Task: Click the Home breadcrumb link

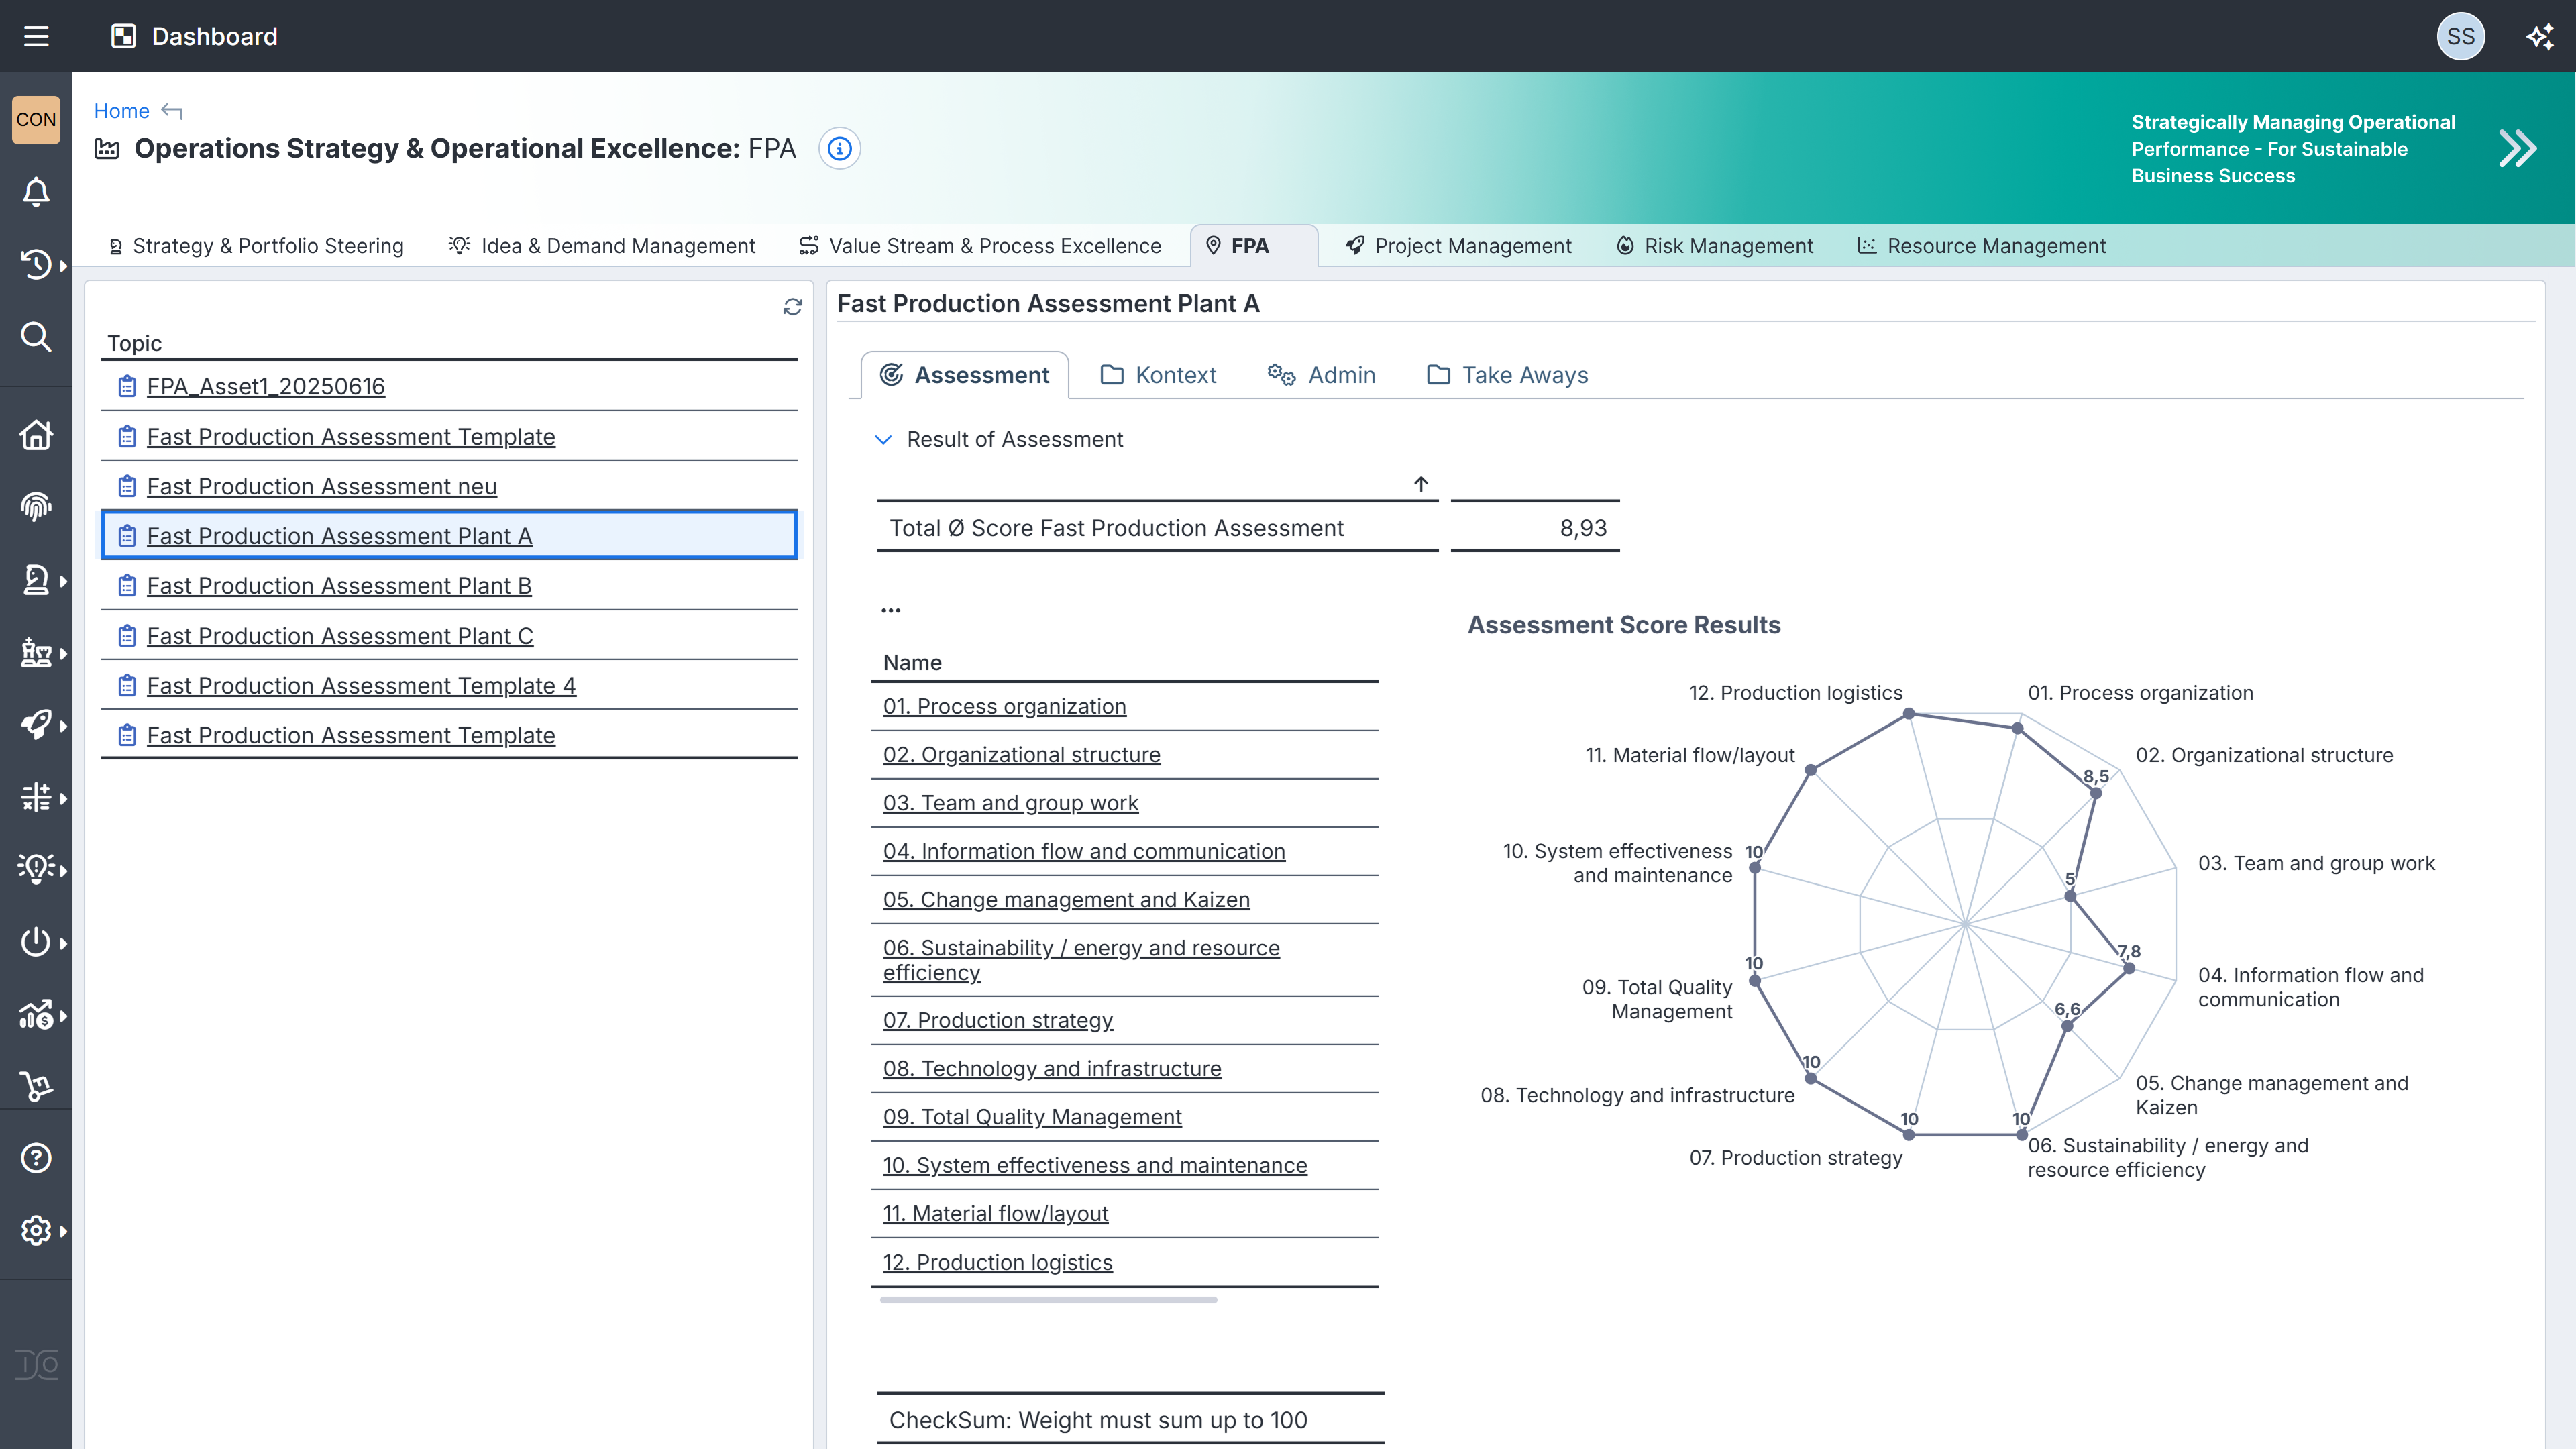Action: [x=121, y=111]
